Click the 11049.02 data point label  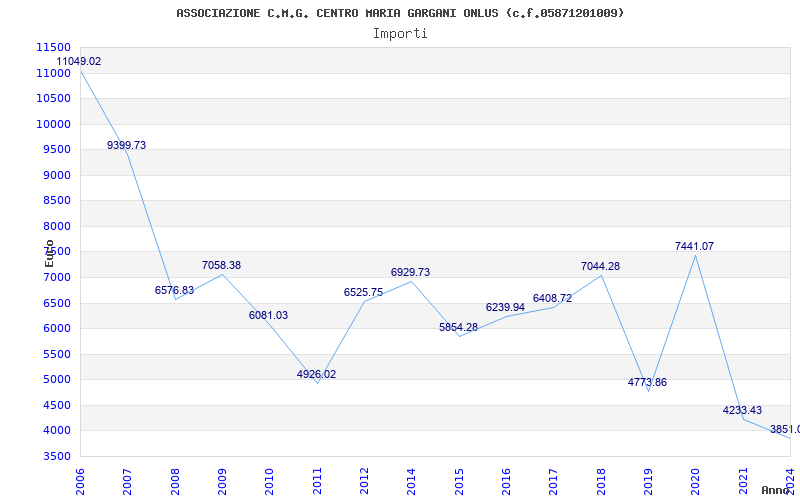click(x=79, y=61)
